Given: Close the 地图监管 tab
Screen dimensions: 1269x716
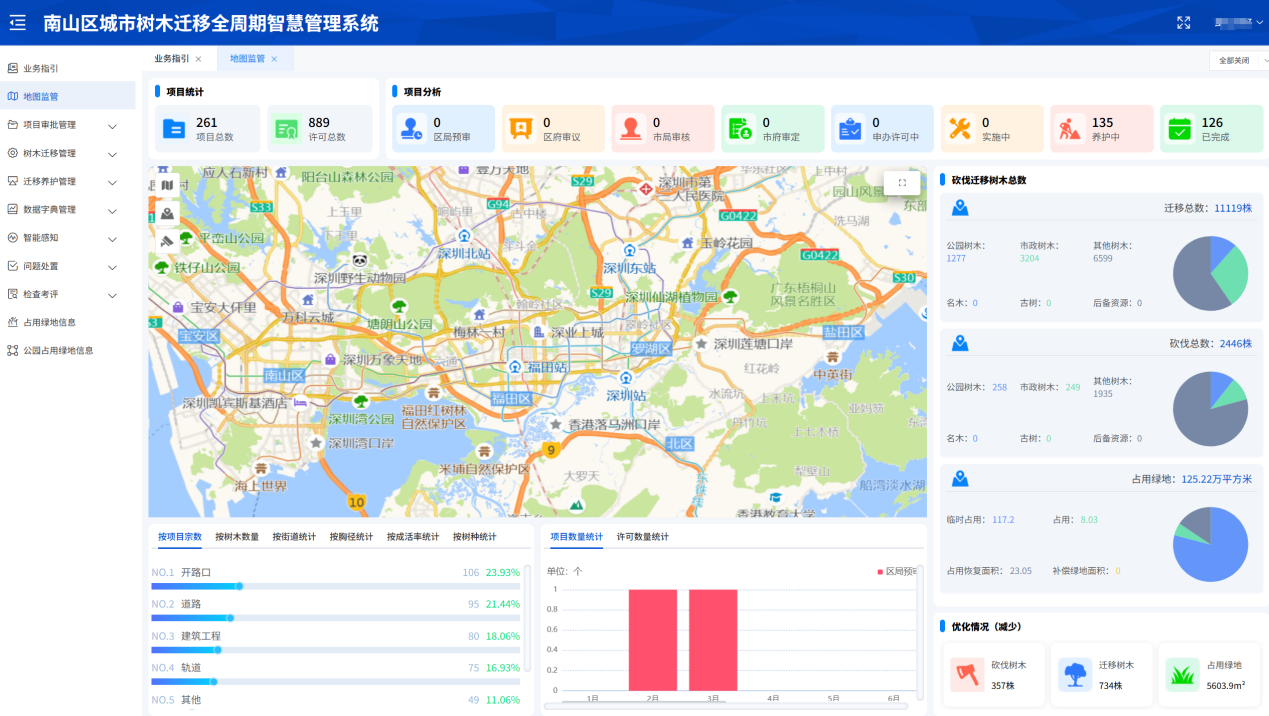Looking at the screenshot, I should (x=274, y=59).
